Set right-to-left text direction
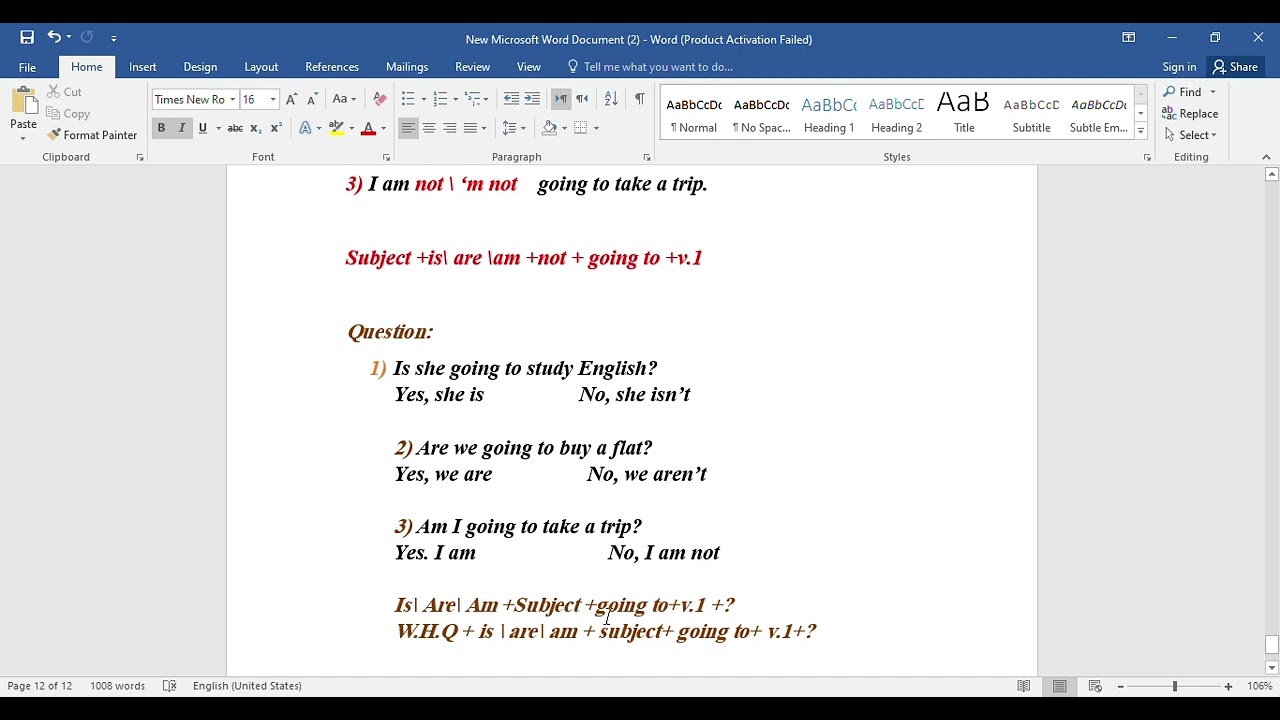 click(x=582, y=99)
